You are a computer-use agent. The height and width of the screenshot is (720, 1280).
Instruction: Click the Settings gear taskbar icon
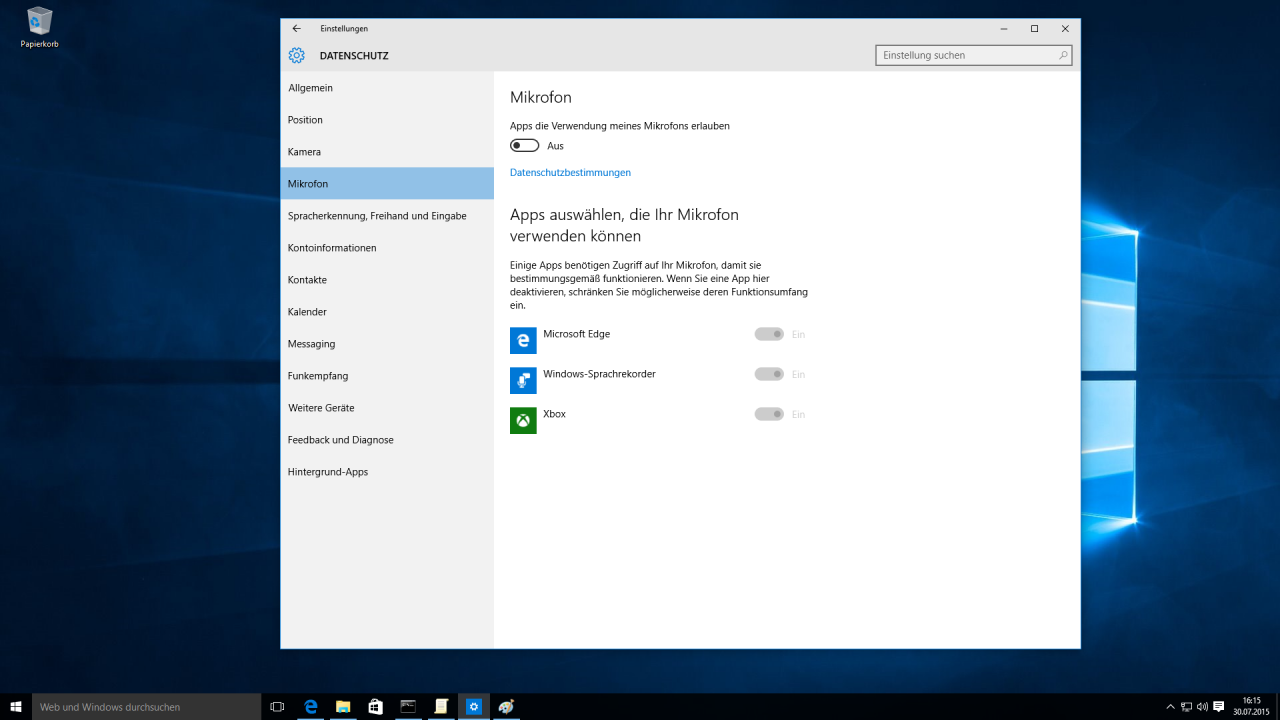point(474,707)
